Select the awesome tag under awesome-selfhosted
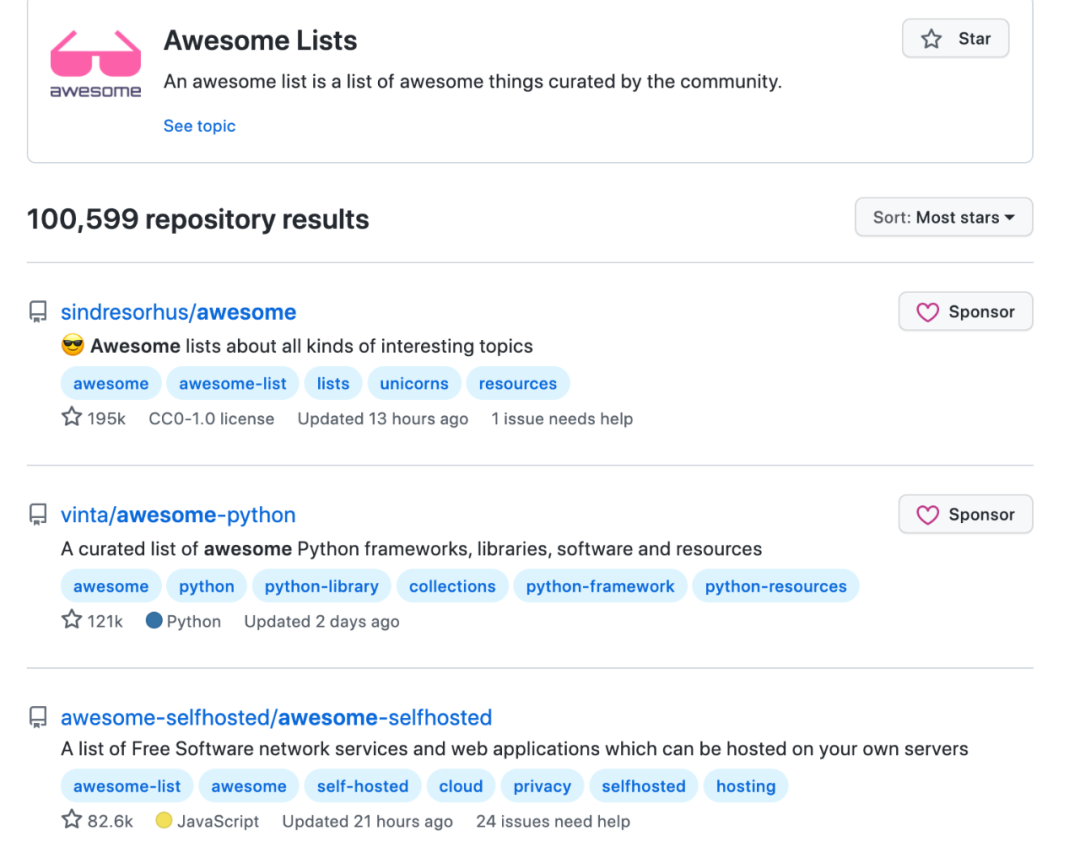The image size is (1080, 847). point(249,786)
